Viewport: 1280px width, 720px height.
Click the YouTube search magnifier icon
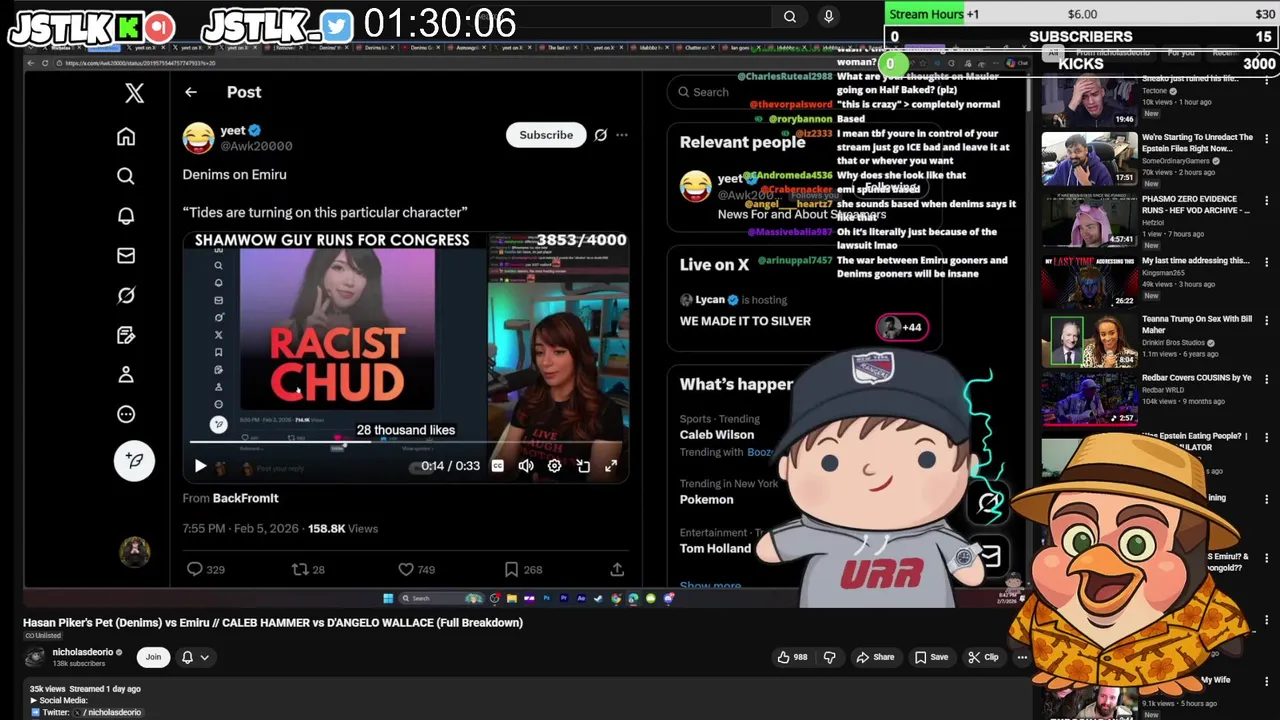click(x=790, y=16)
